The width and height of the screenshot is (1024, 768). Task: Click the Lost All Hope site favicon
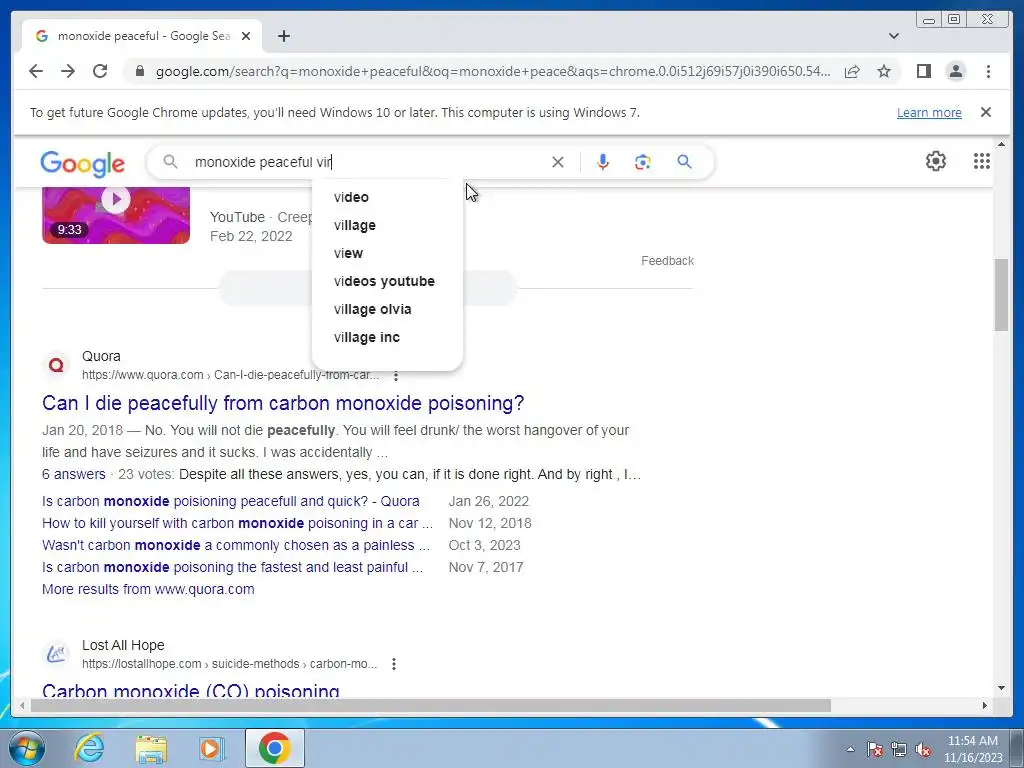(56, 654)
